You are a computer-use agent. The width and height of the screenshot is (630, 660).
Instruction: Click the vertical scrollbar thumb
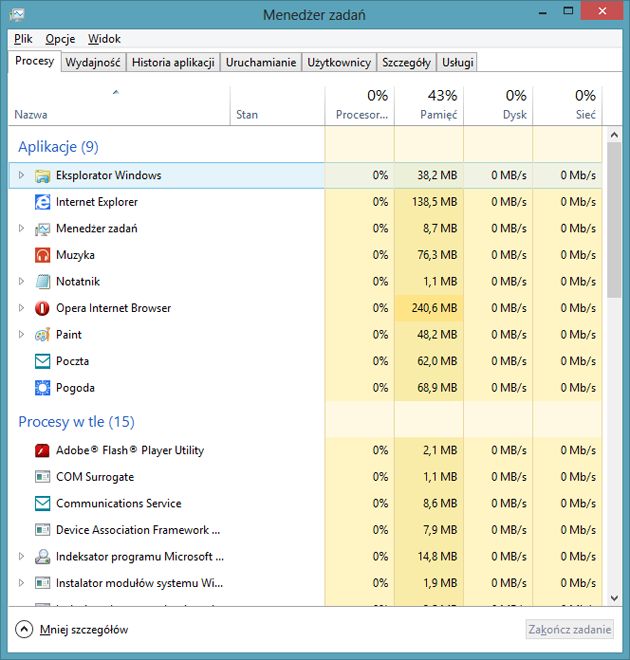point(614,220)
